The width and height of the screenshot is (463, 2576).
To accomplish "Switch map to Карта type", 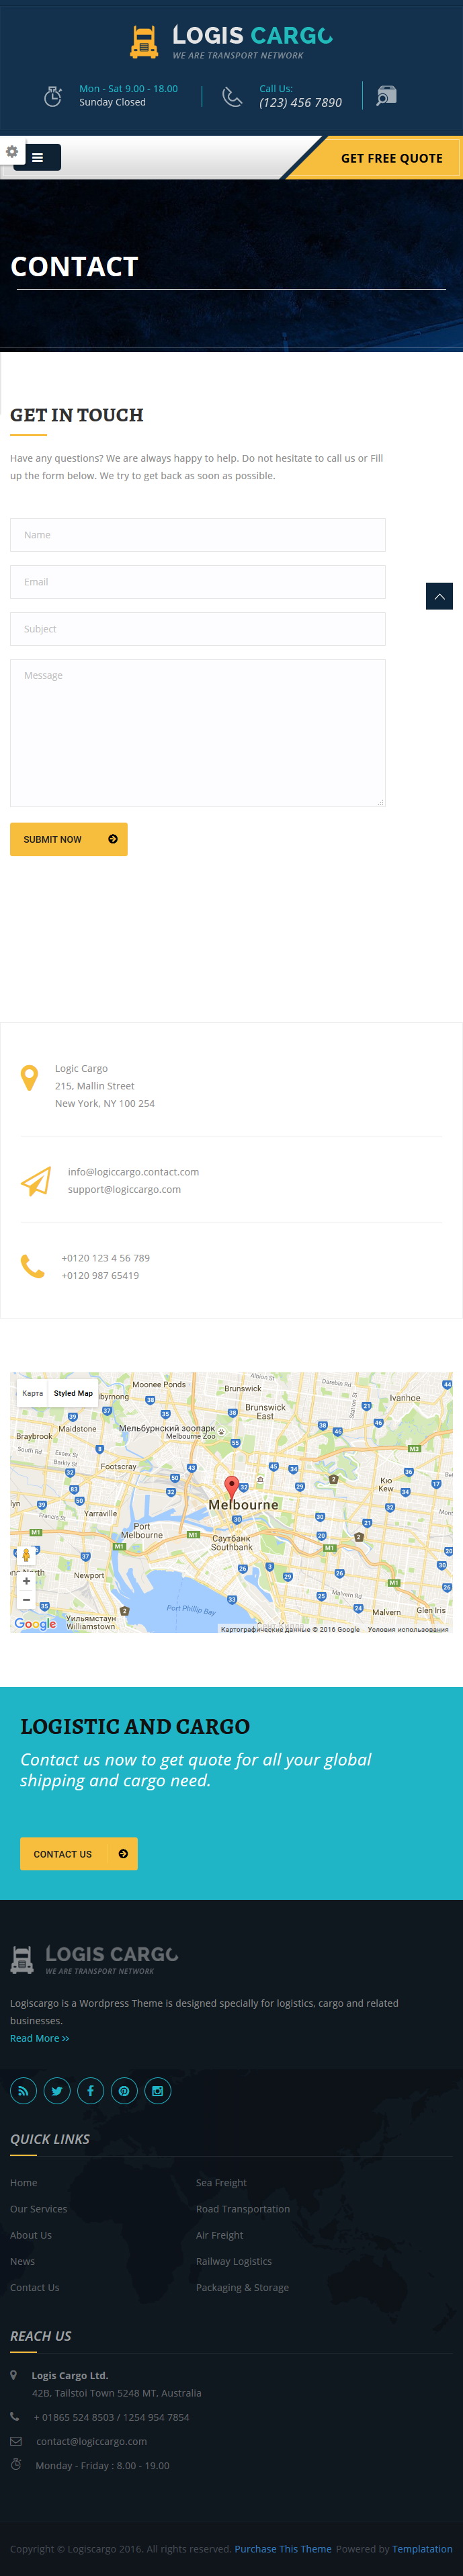I will tap(33, 1393).
